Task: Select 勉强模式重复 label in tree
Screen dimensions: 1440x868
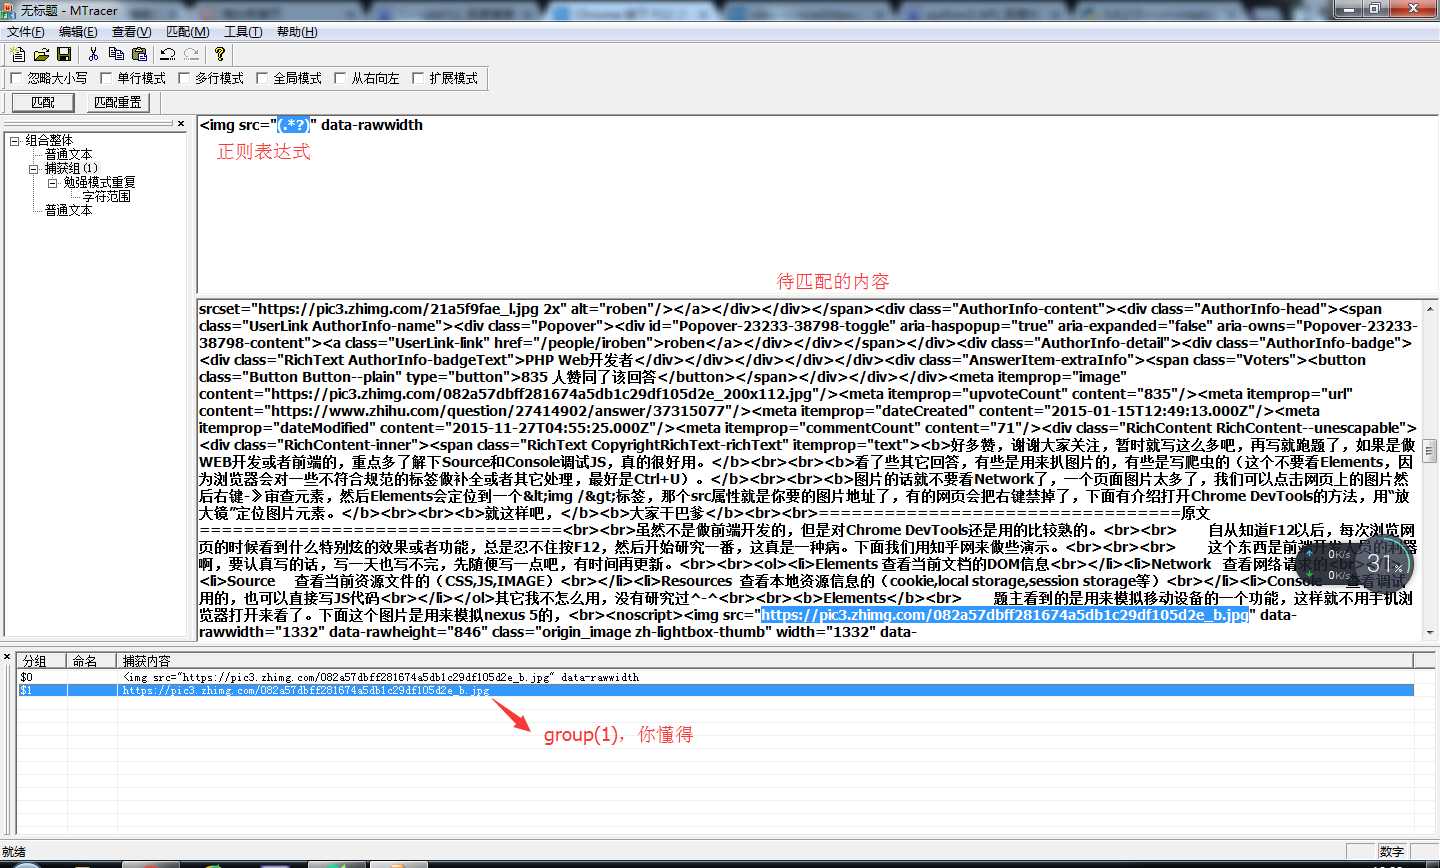Action: click(x=100, y=183)
